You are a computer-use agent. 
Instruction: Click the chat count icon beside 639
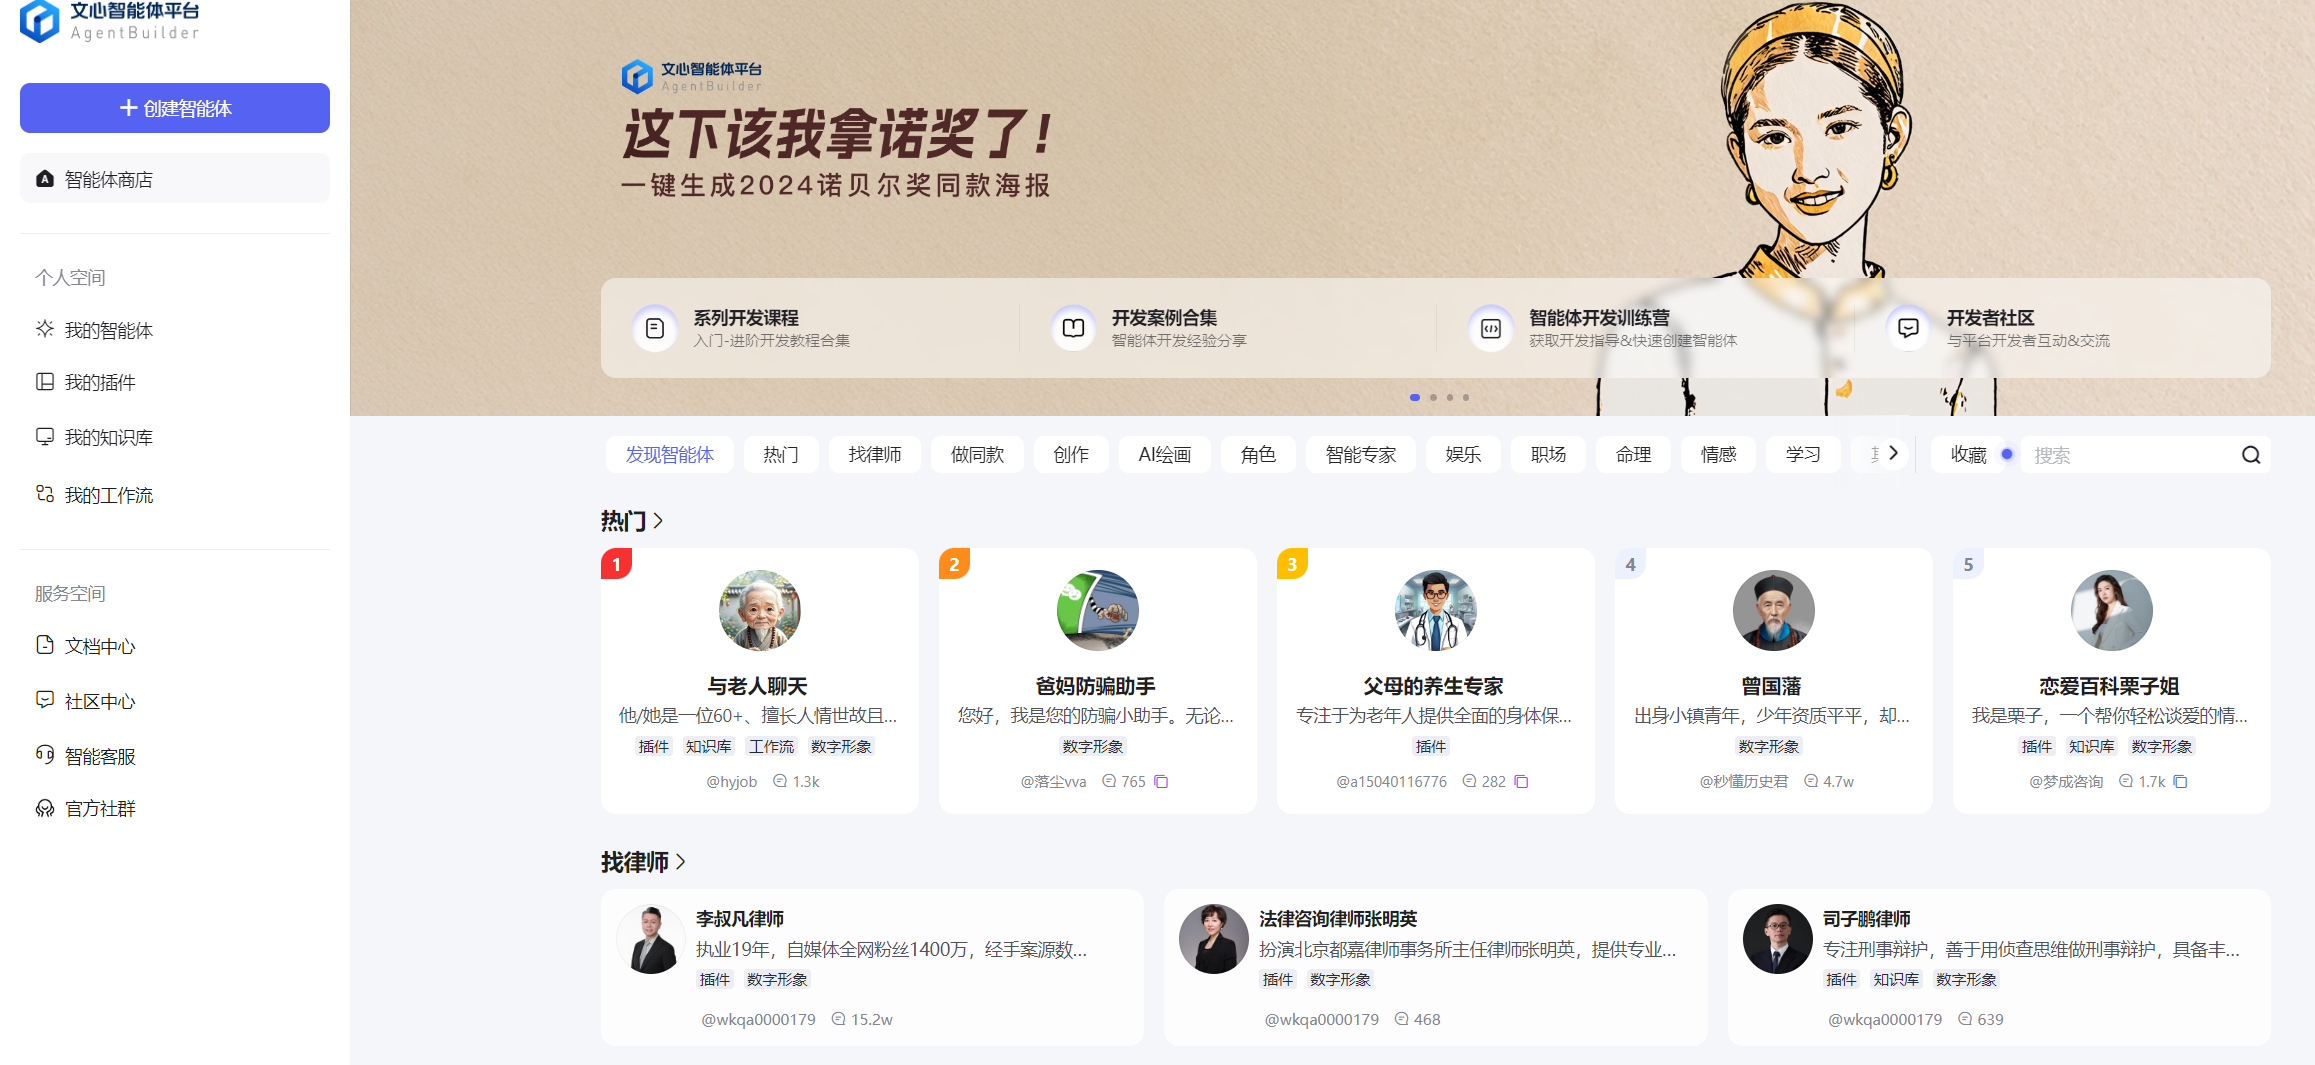[x=1965, y=1019]
